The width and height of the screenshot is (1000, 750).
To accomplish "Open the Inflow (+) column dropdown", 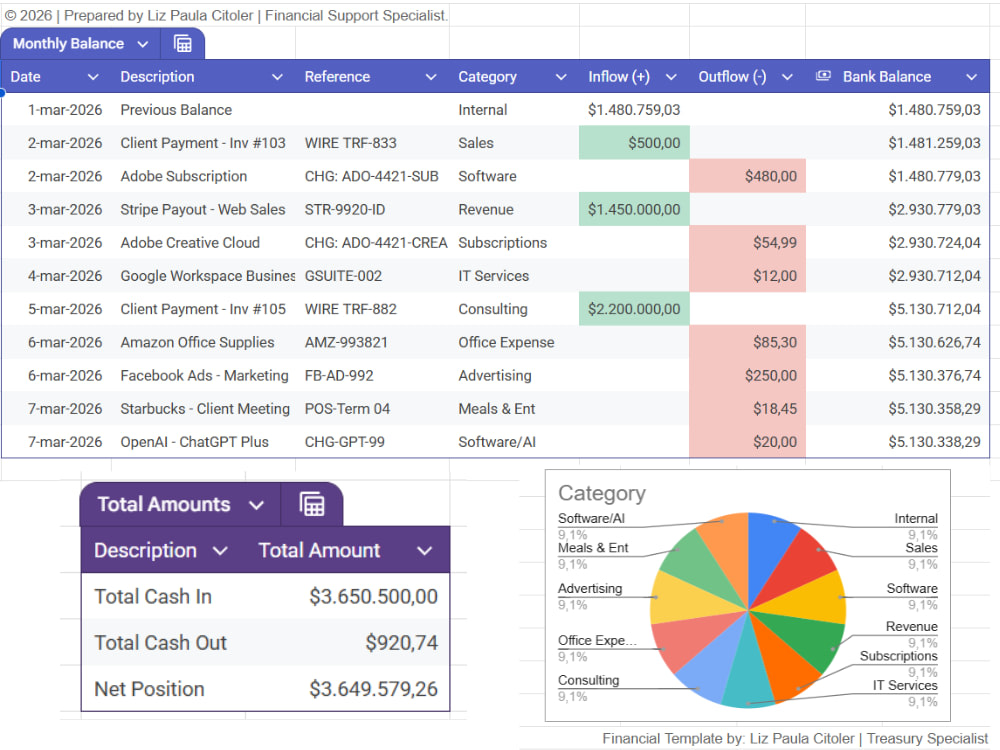I will (x=671, y=77).
